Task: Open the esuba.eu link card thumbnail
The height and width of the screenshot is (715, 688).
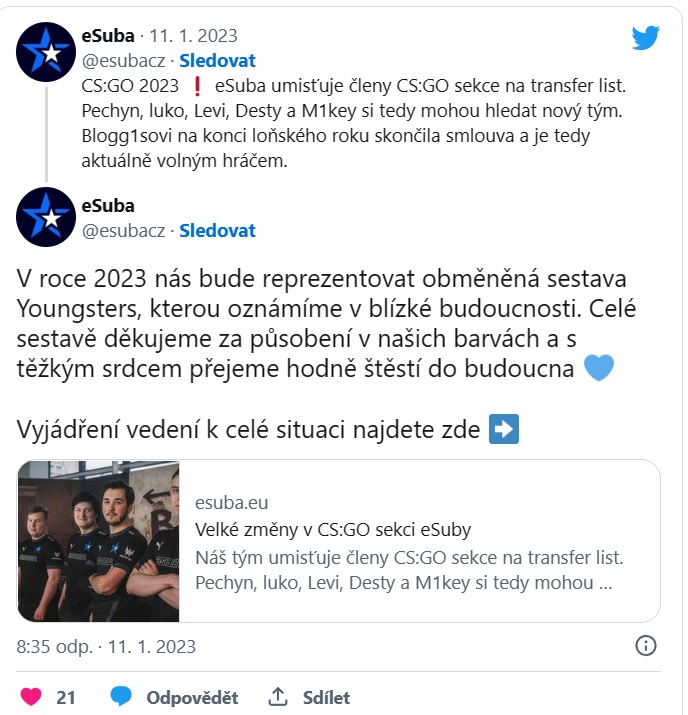Action: [98, 541]
